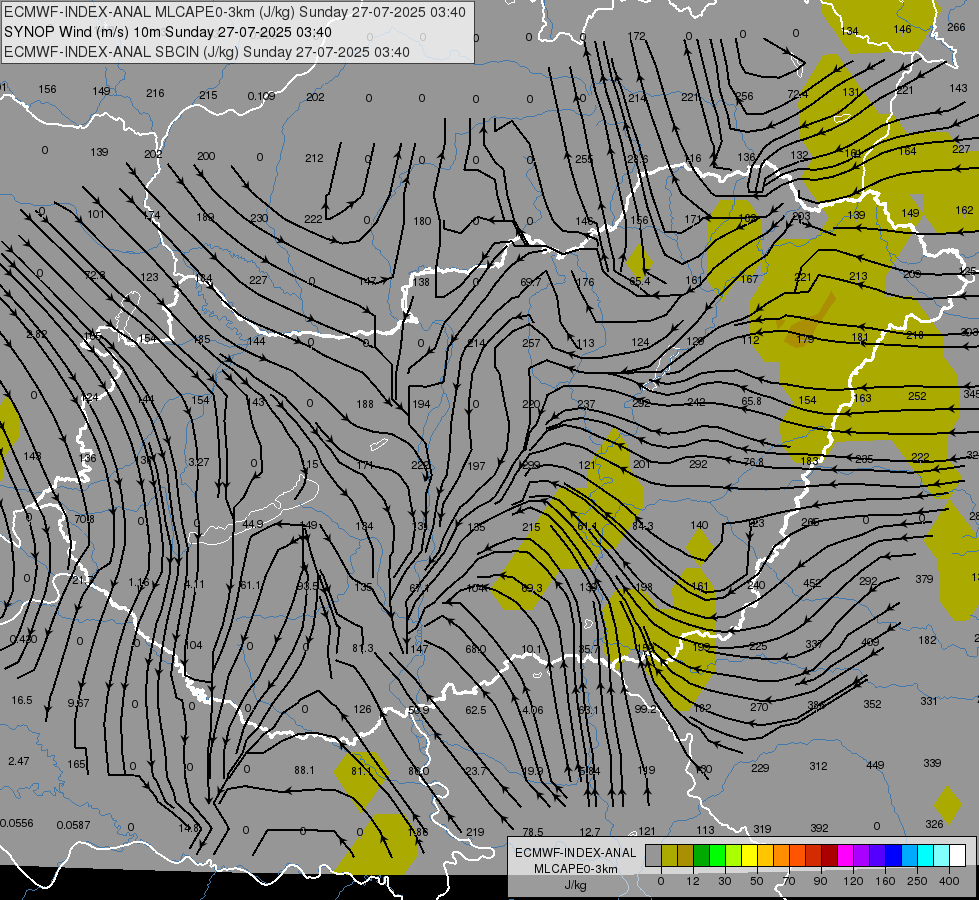This screenshot has width=979, height=900.
Task: Click the map value '2.47'
Action: [19, 761]
